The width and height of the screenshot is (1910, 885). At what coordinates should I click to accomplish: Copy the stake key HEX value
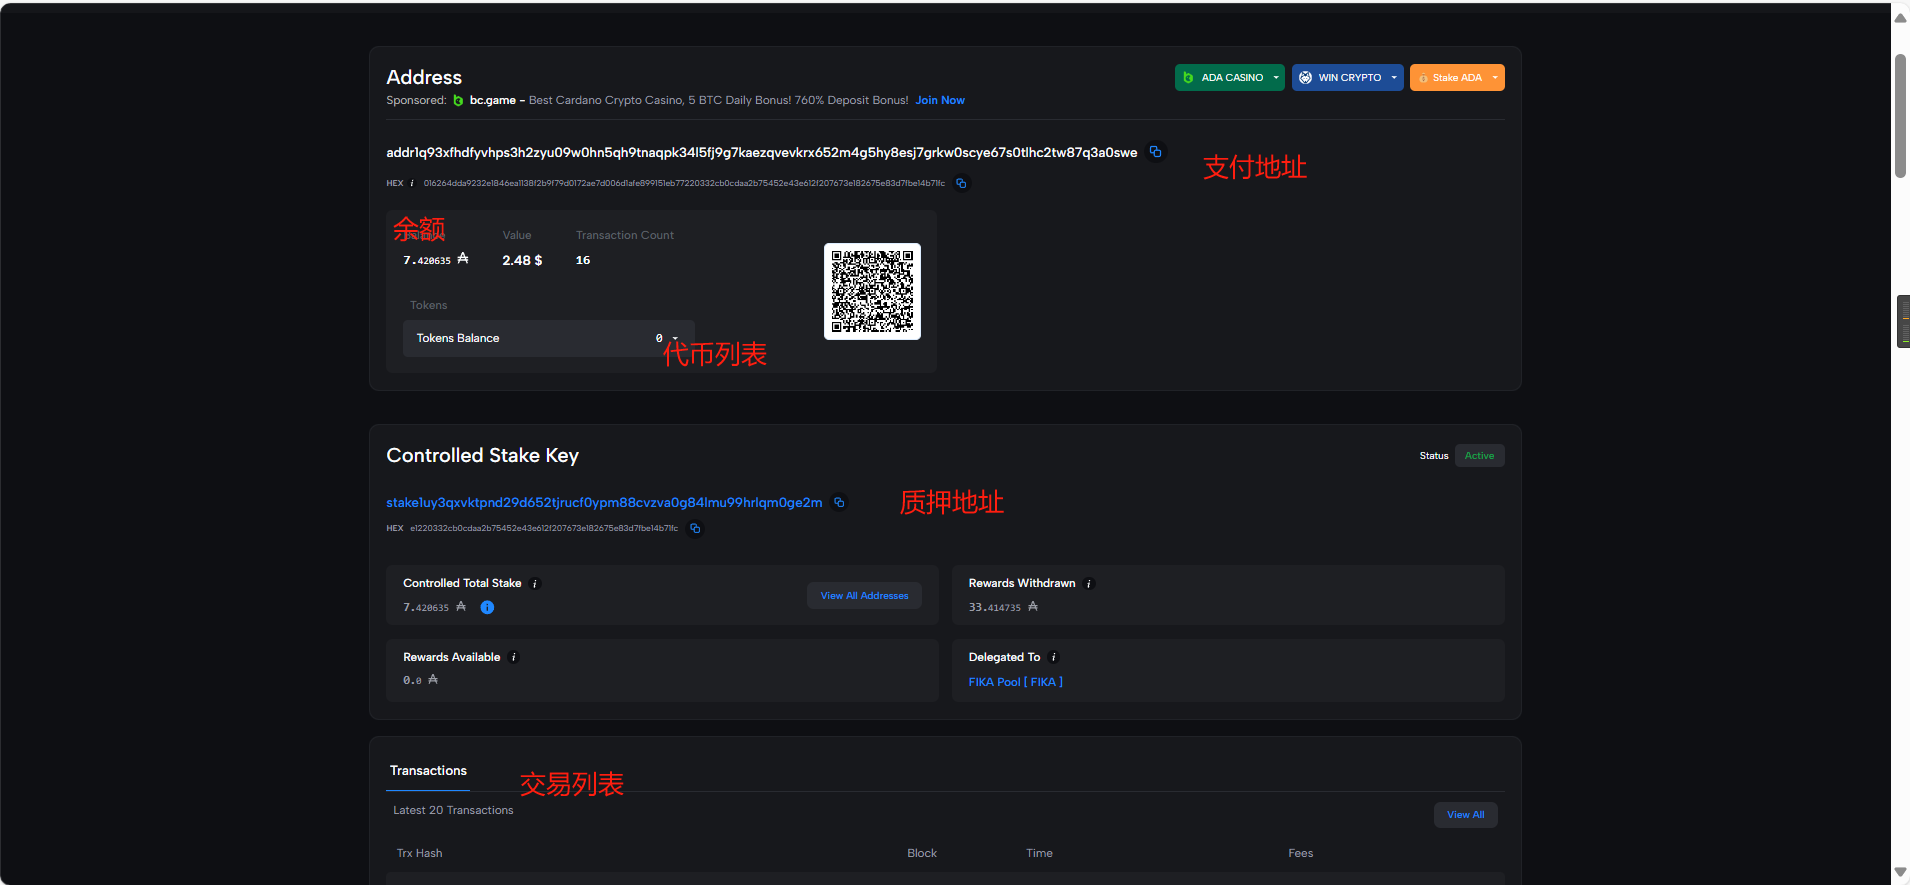(695, 528)
